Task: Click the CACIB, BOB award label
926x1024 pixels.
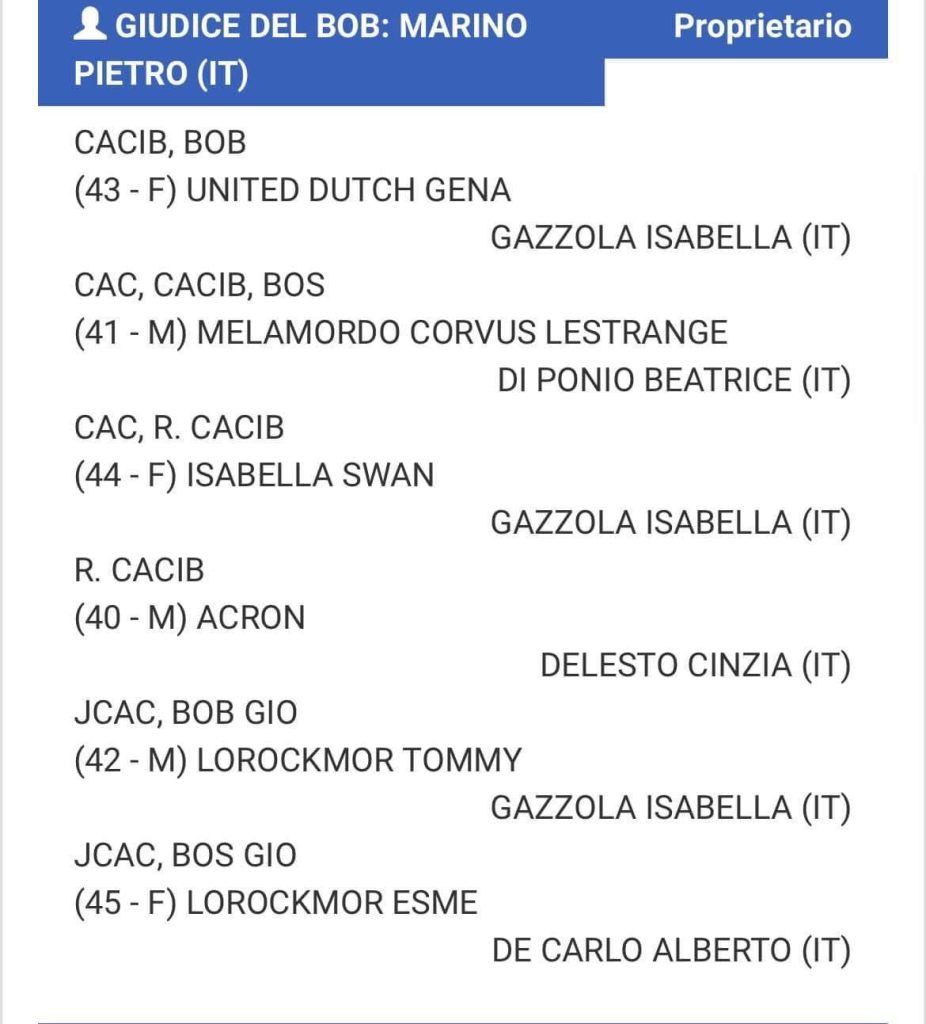Action: tap(160, 143)
